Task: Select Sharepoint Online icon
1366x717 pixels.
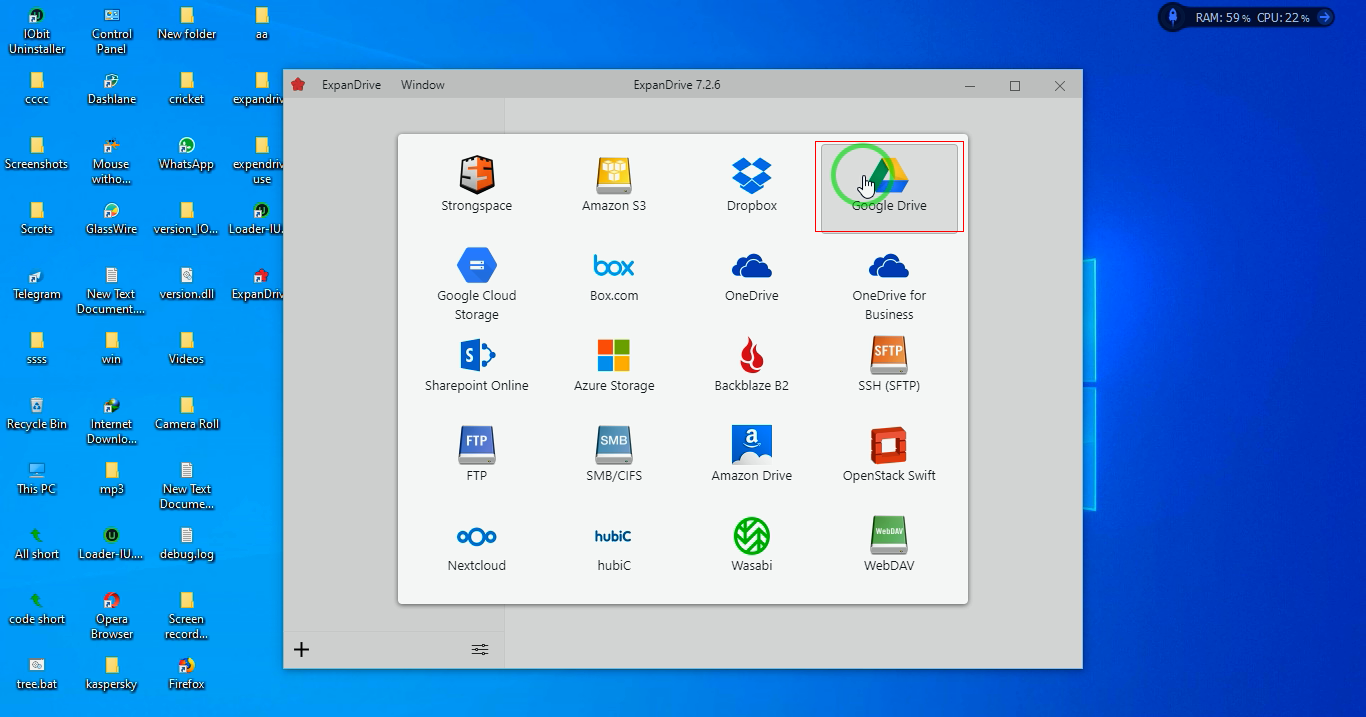Action: [477, 356]
